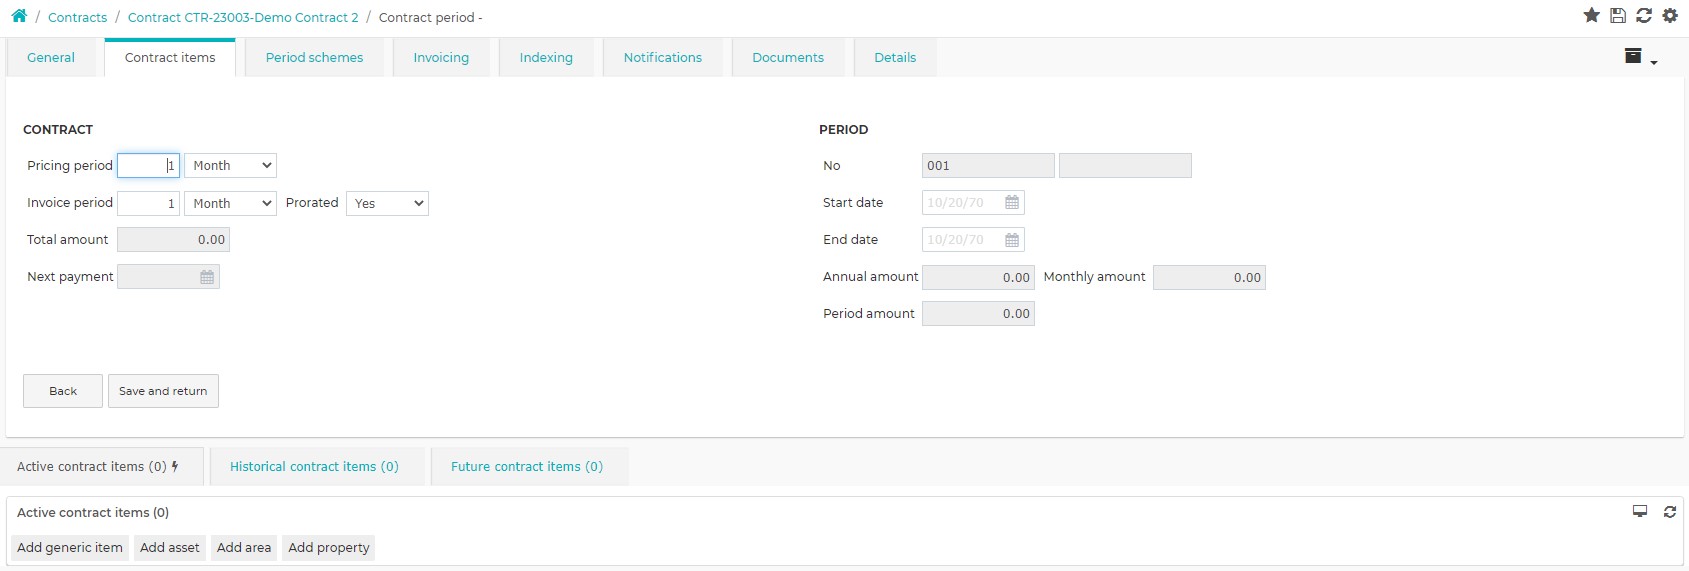This screenshot has width=1689, height=571.
Task: Click the Total amount field
Action: pyautogui.click(x=173, y=240)
